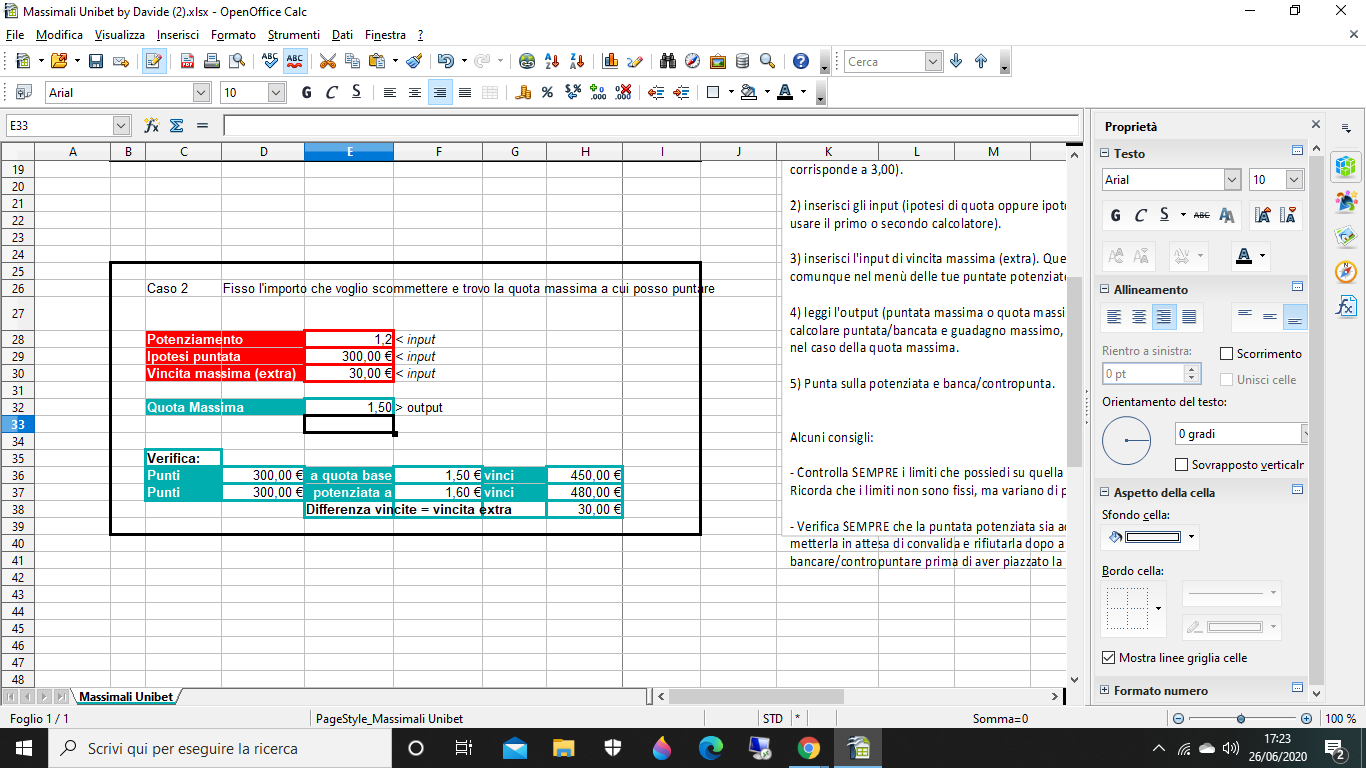Image resolution: width=1366 pixels, height=768 pixels.
Task: Click the Function Wizard icon
Action: 152,126
